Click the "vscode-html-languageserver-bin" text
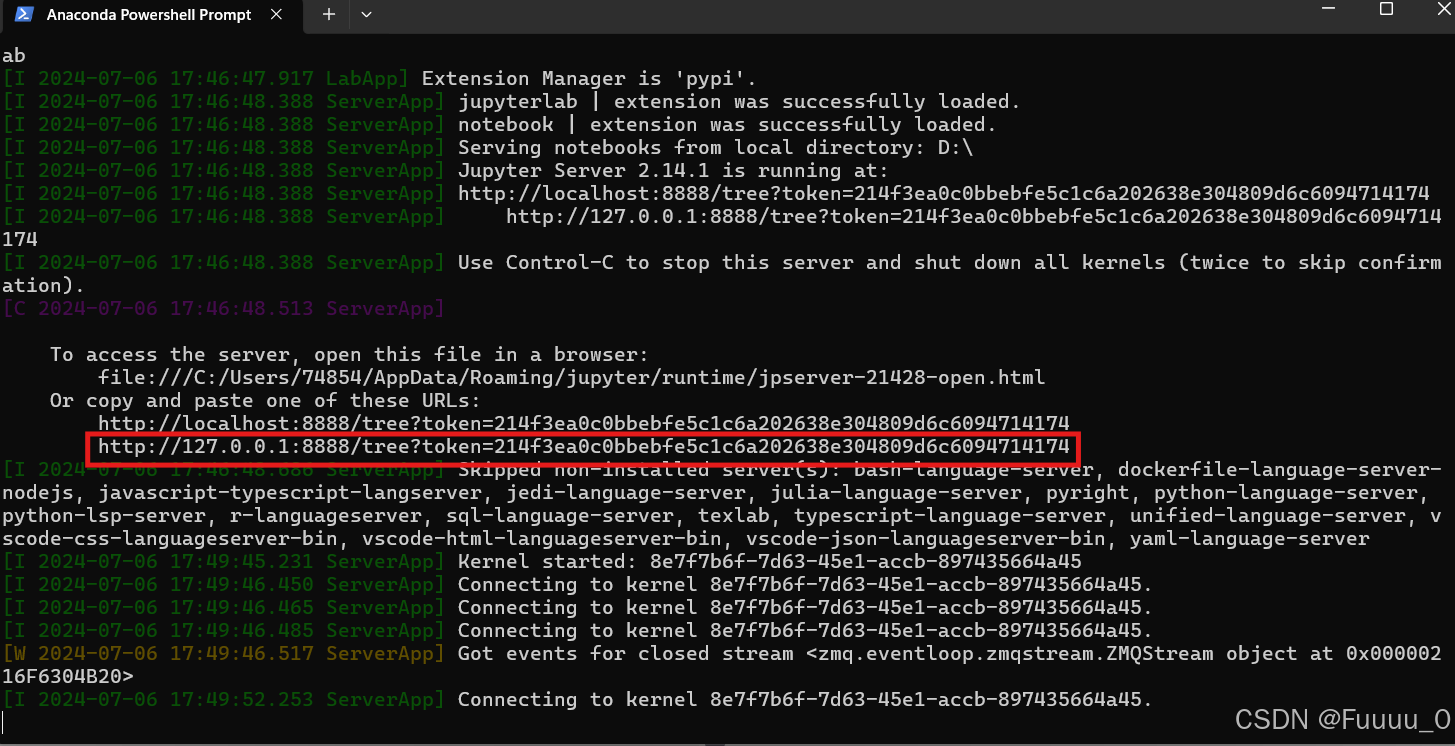 point(541,539)
